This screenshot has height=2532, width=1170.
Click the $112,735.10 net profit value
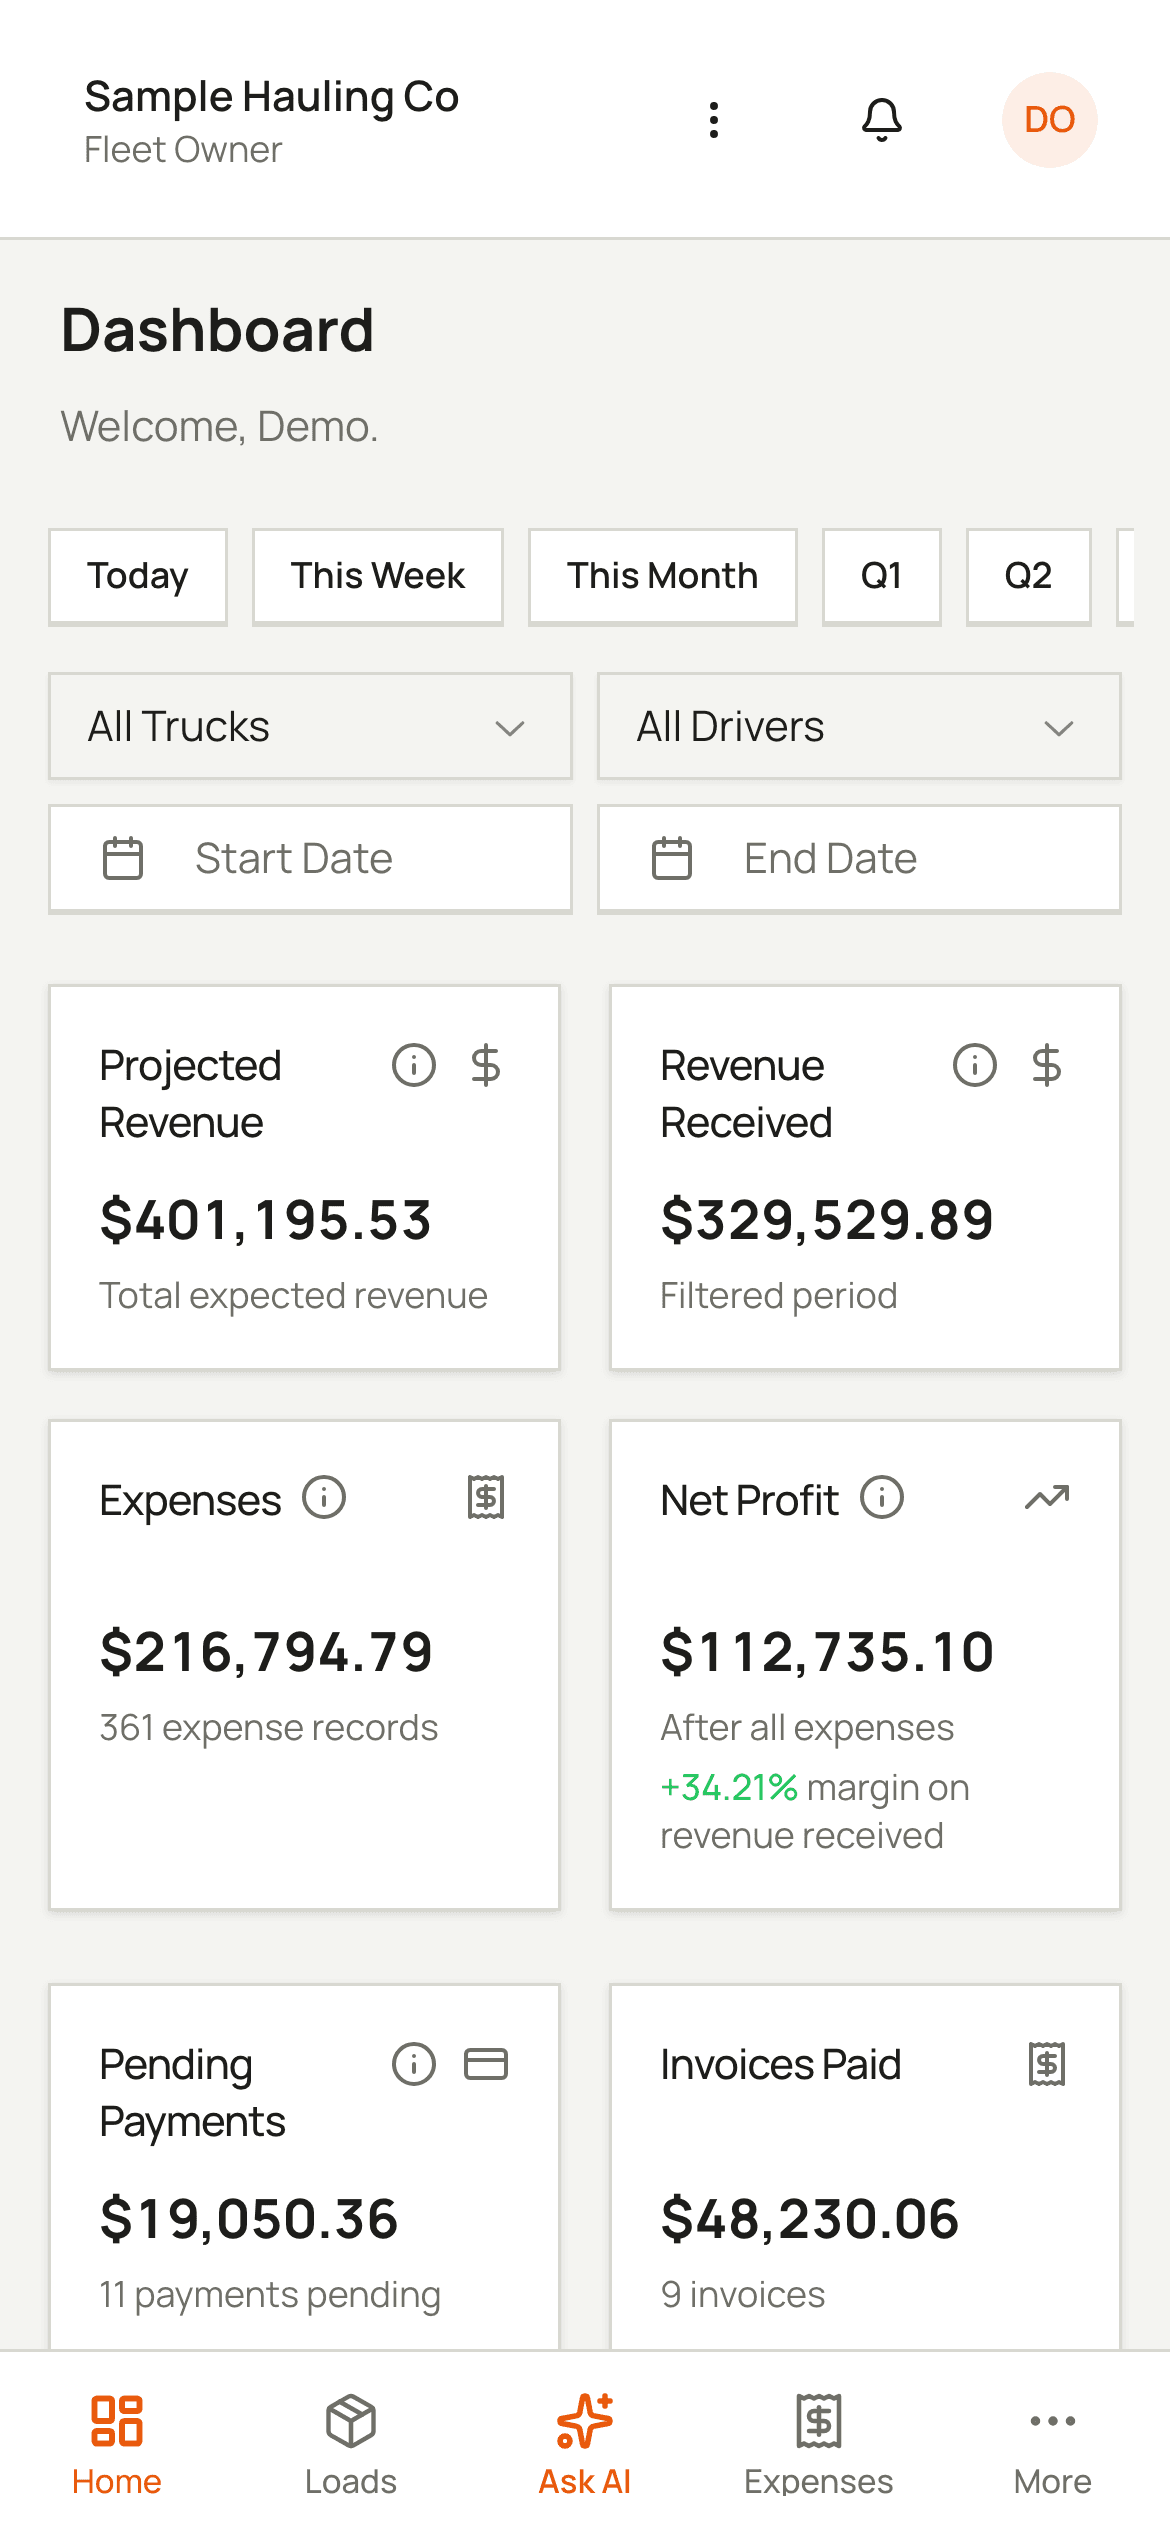coord(827,1652)
